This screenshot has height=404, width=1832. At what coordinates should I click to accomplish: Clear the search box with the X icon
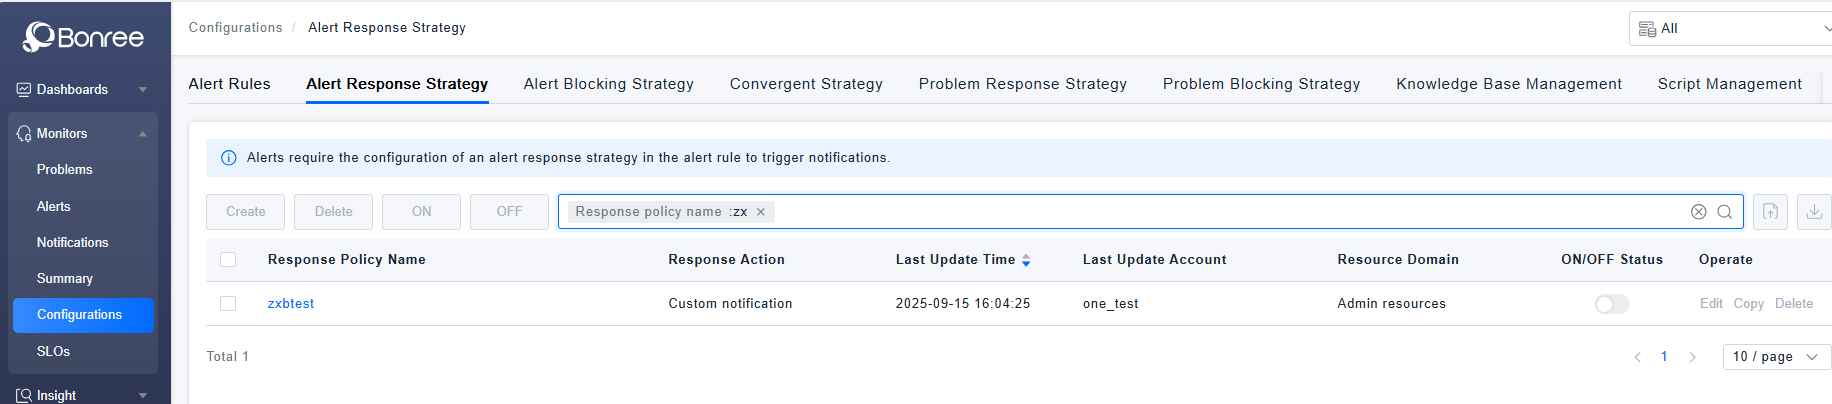tap(1698, 212)
